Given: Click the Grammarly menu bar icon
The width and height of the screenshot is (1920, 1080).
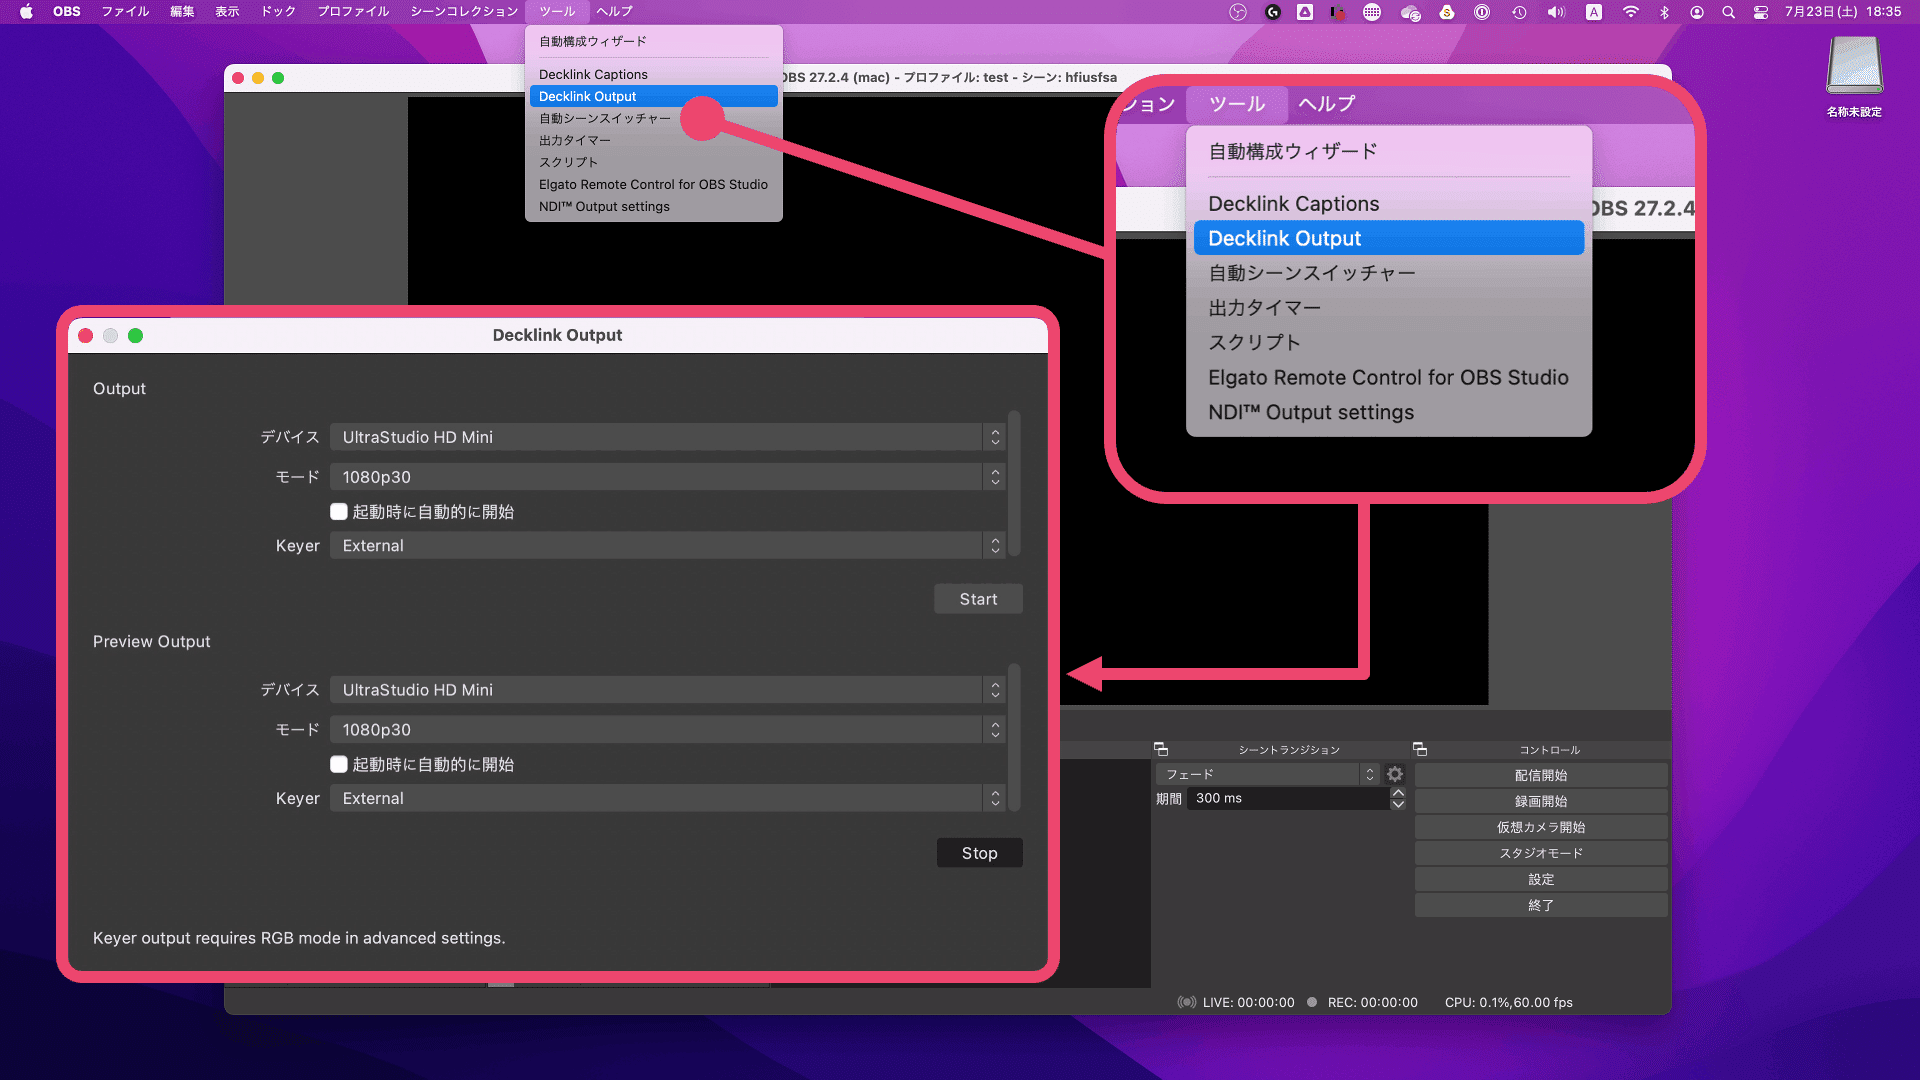Looking at the screenshot, I should click(x=1273, y=12).
